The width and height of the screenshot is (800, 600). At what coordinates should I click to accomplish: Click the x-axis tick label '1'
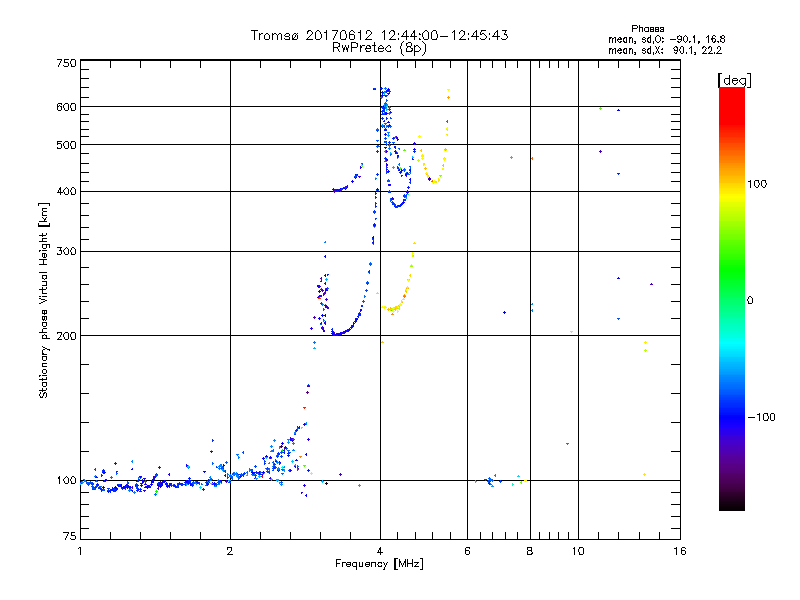pyautogui.click(x=80, y=551)
